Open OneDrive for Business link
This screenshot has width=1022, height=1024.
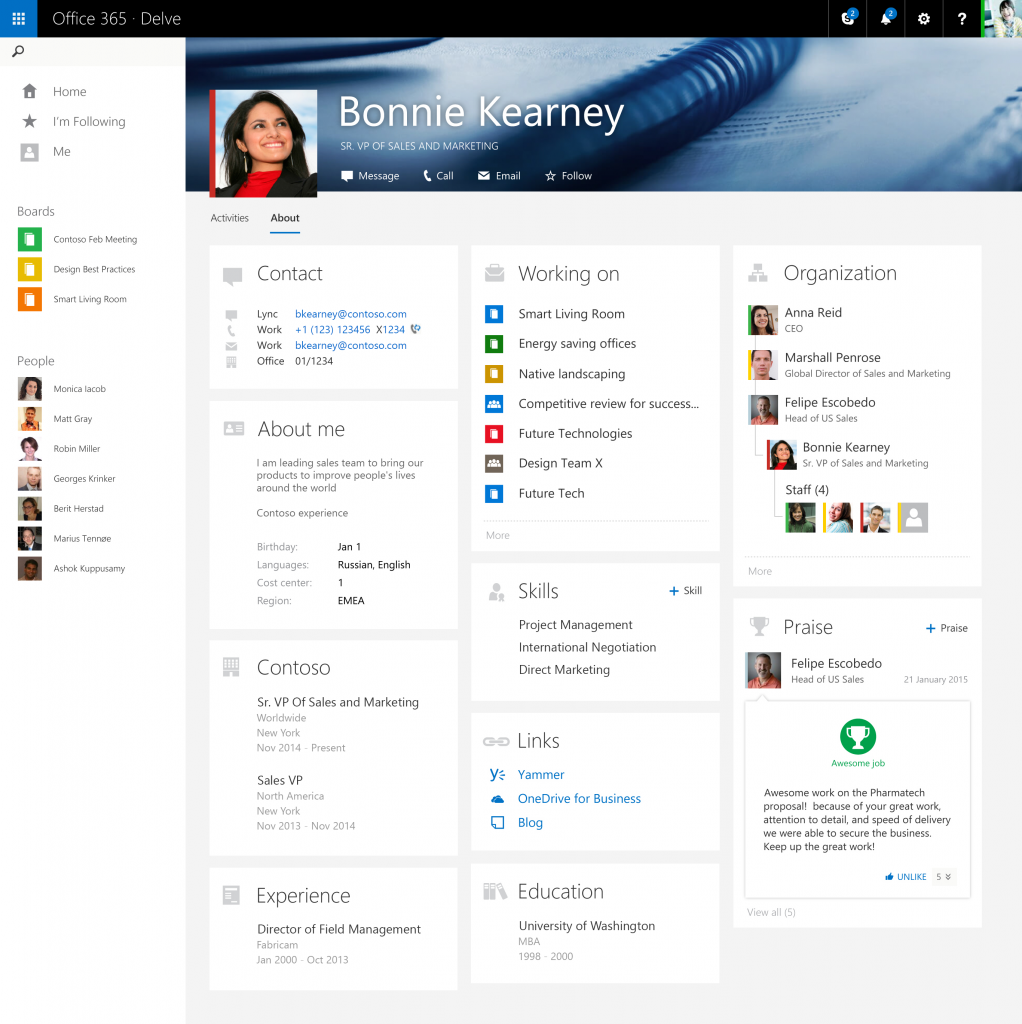click(578, 798)
